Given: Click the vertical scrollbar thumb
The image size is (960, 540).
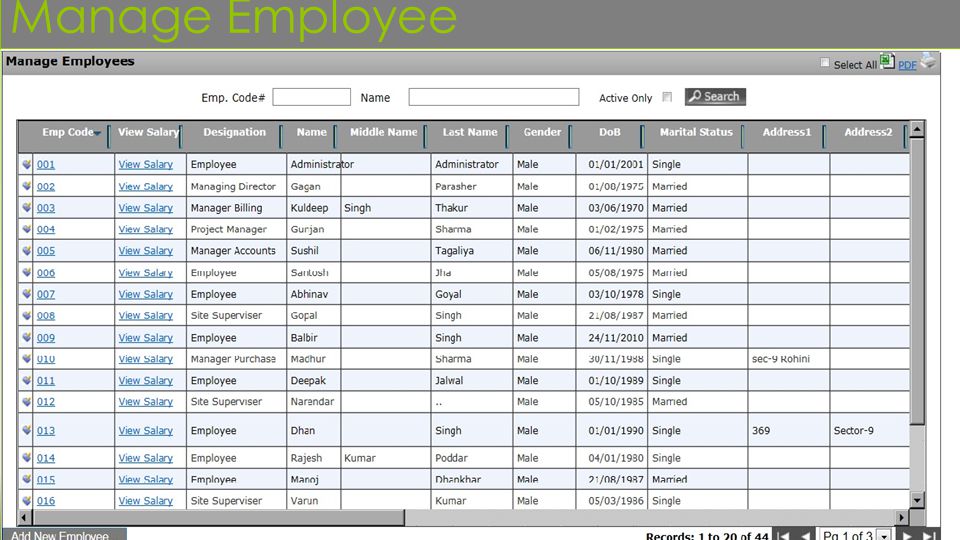Looking at the screenshot, I should point(917,281).
